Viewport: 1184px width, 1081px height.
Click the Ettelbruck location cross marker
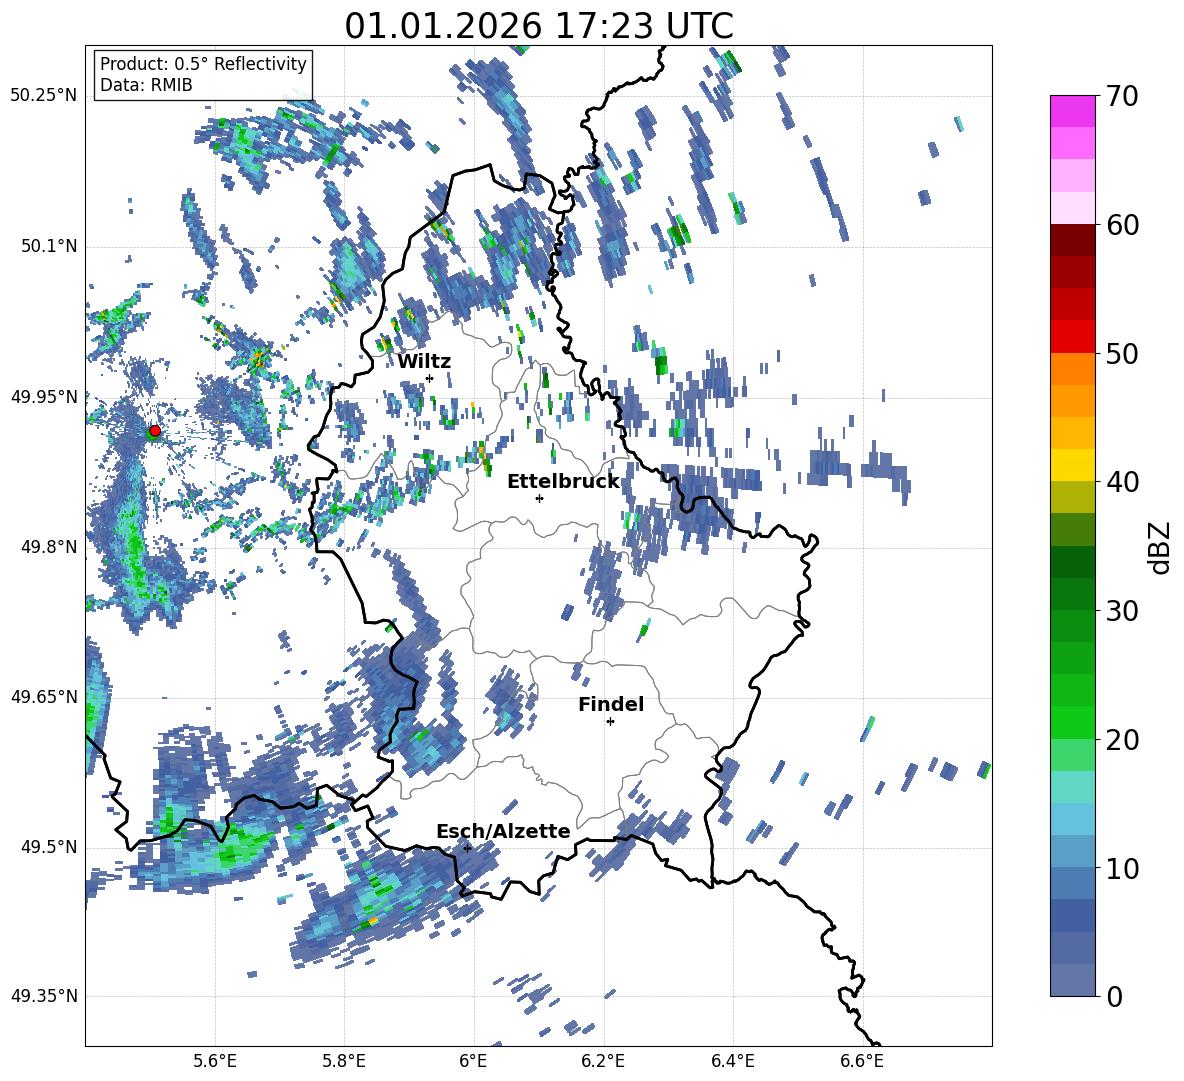539,498
